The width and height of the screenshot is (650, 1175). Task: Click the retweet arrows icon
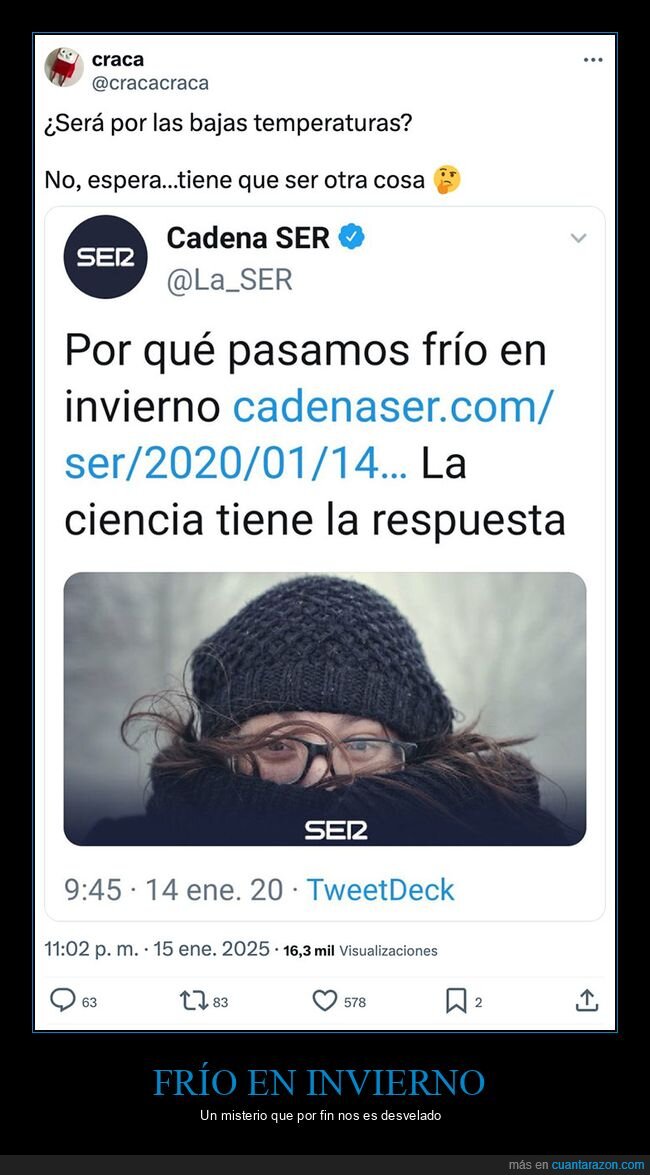pos(193,1000)
